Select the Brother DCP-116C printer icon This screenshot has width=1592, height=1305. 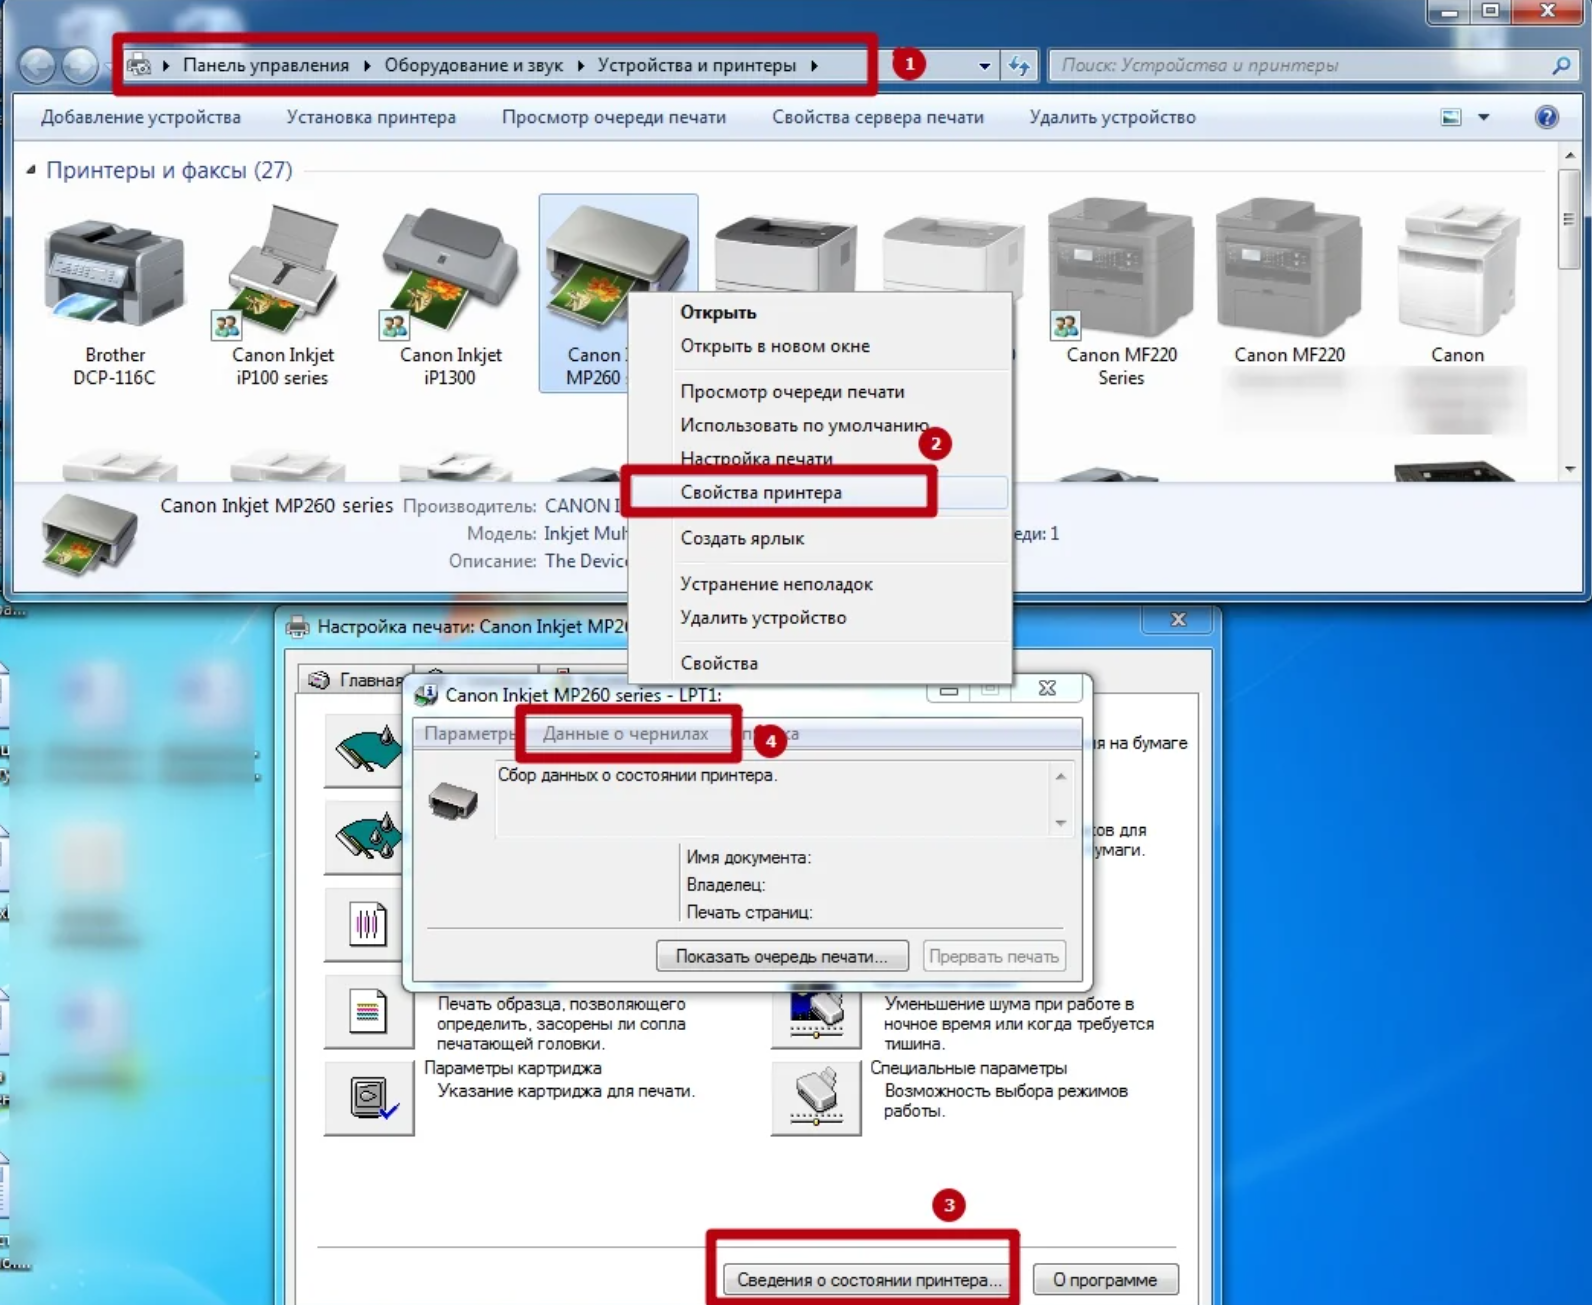point(114,277)
